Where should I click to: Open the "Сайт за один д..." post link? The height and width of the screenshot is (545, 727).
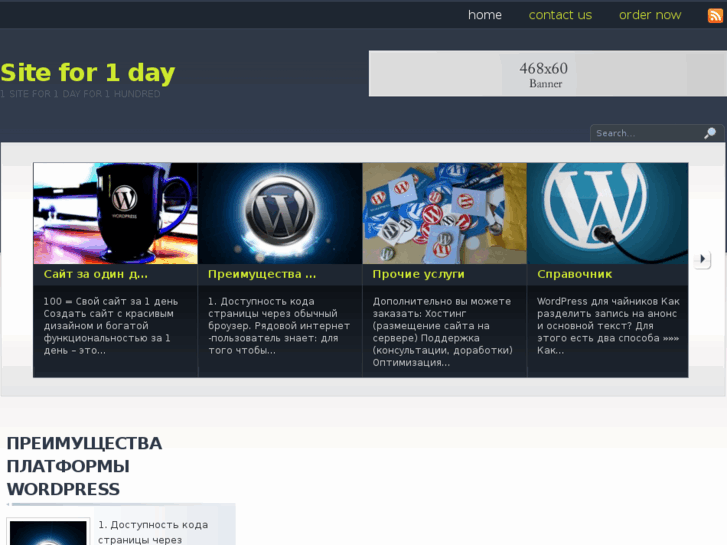96,274
